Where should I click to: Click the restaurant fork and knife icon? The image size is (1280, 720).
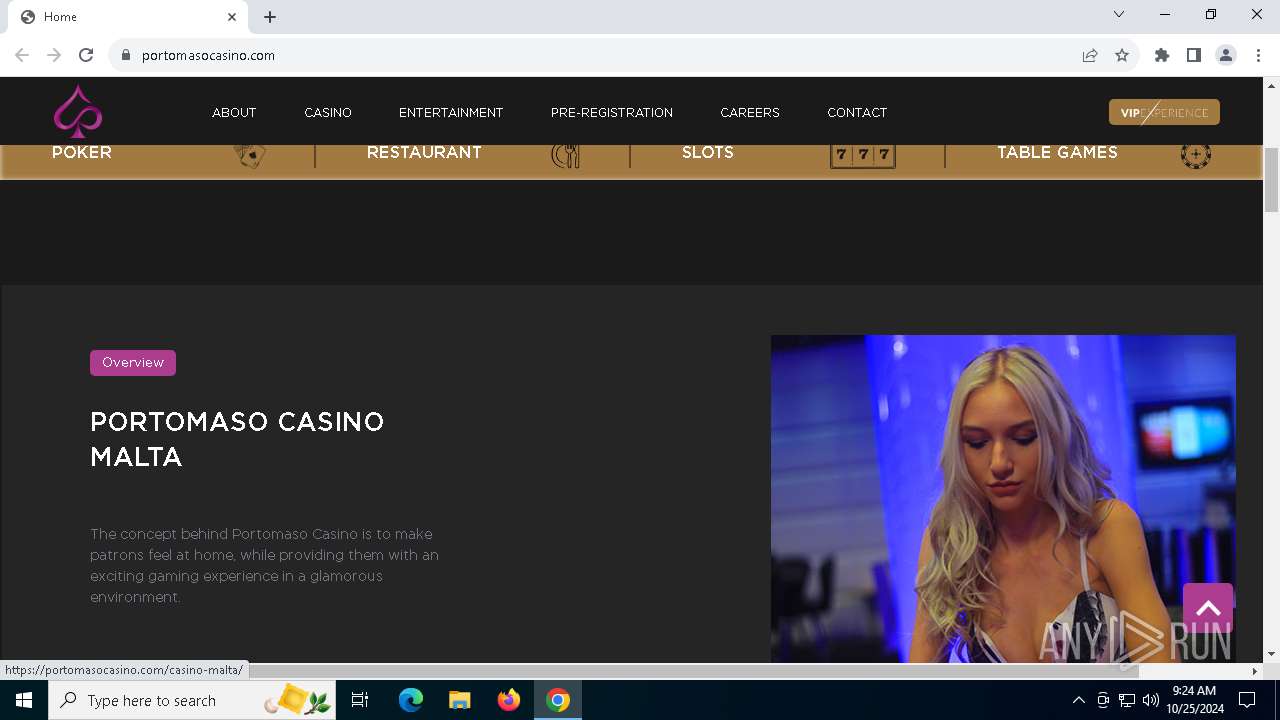point(565,155)
